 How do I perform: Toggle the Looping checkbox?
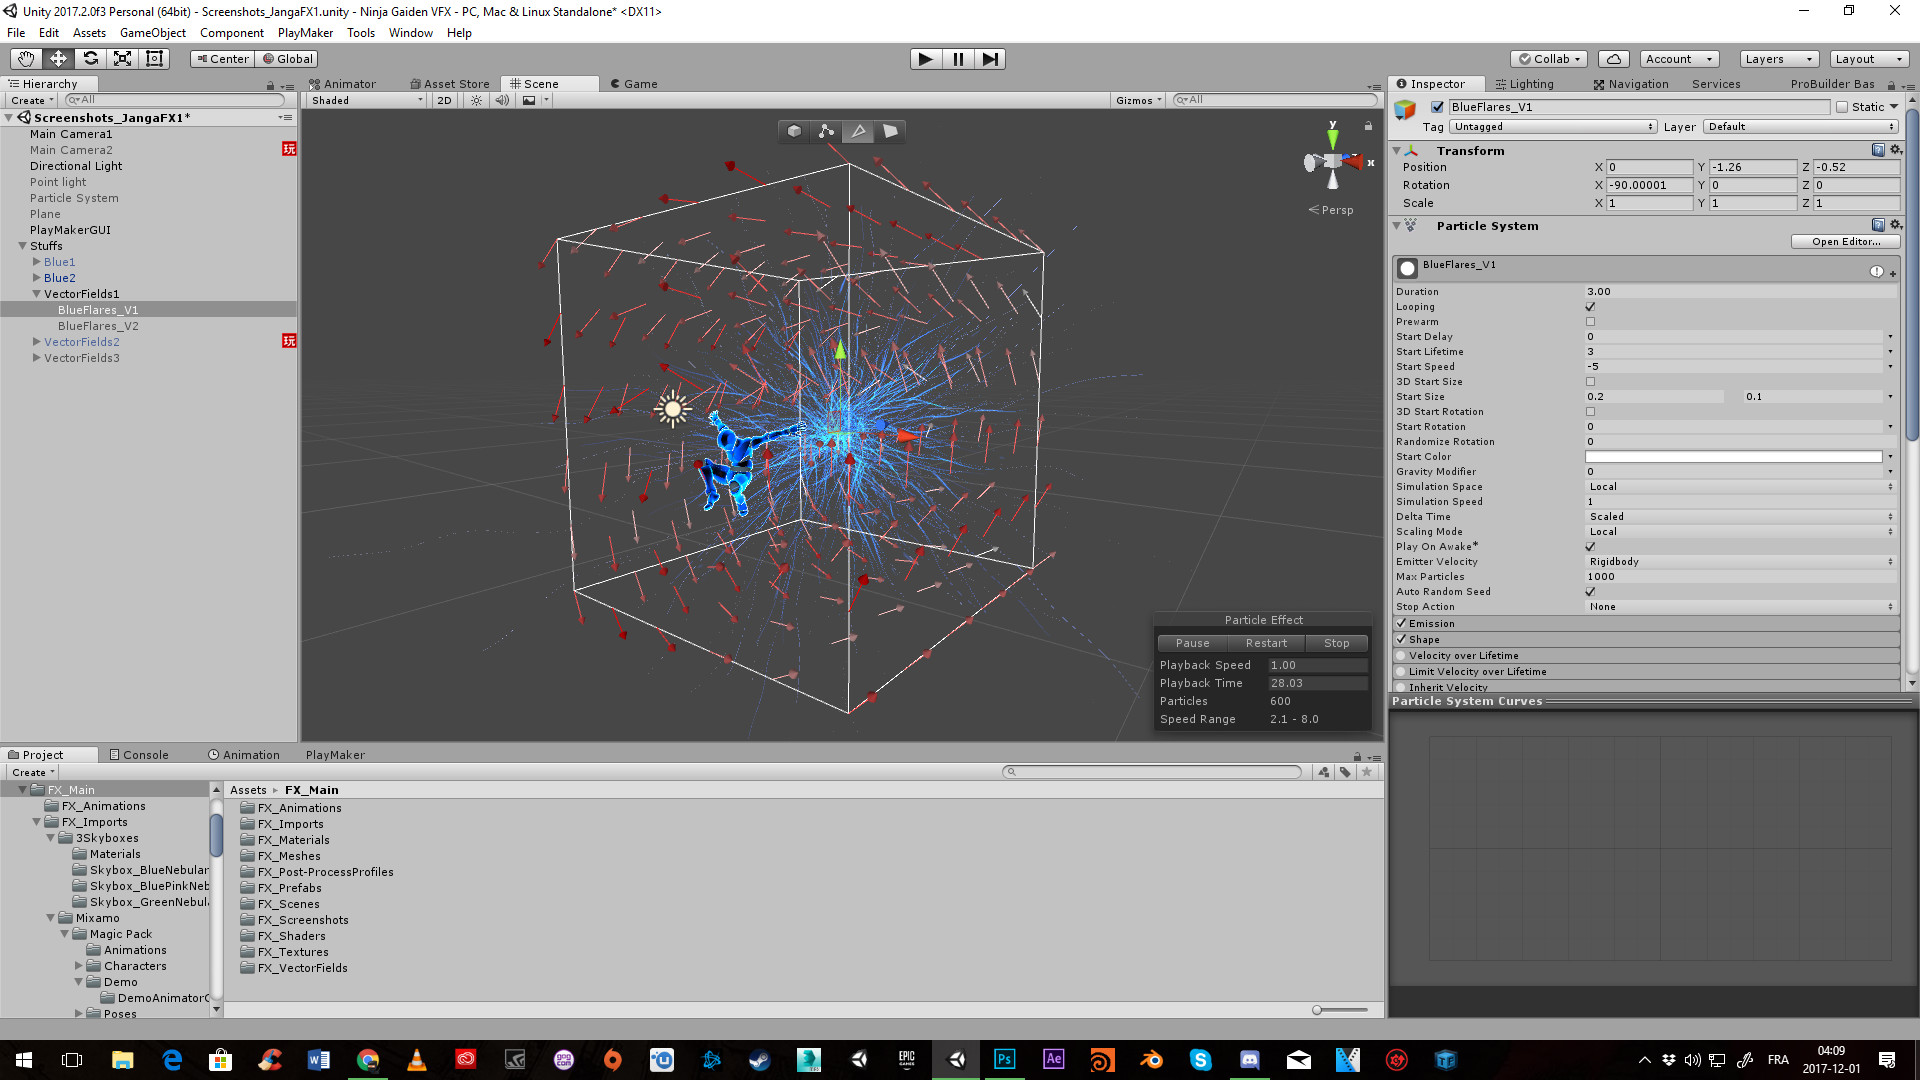pos(1590,307)
